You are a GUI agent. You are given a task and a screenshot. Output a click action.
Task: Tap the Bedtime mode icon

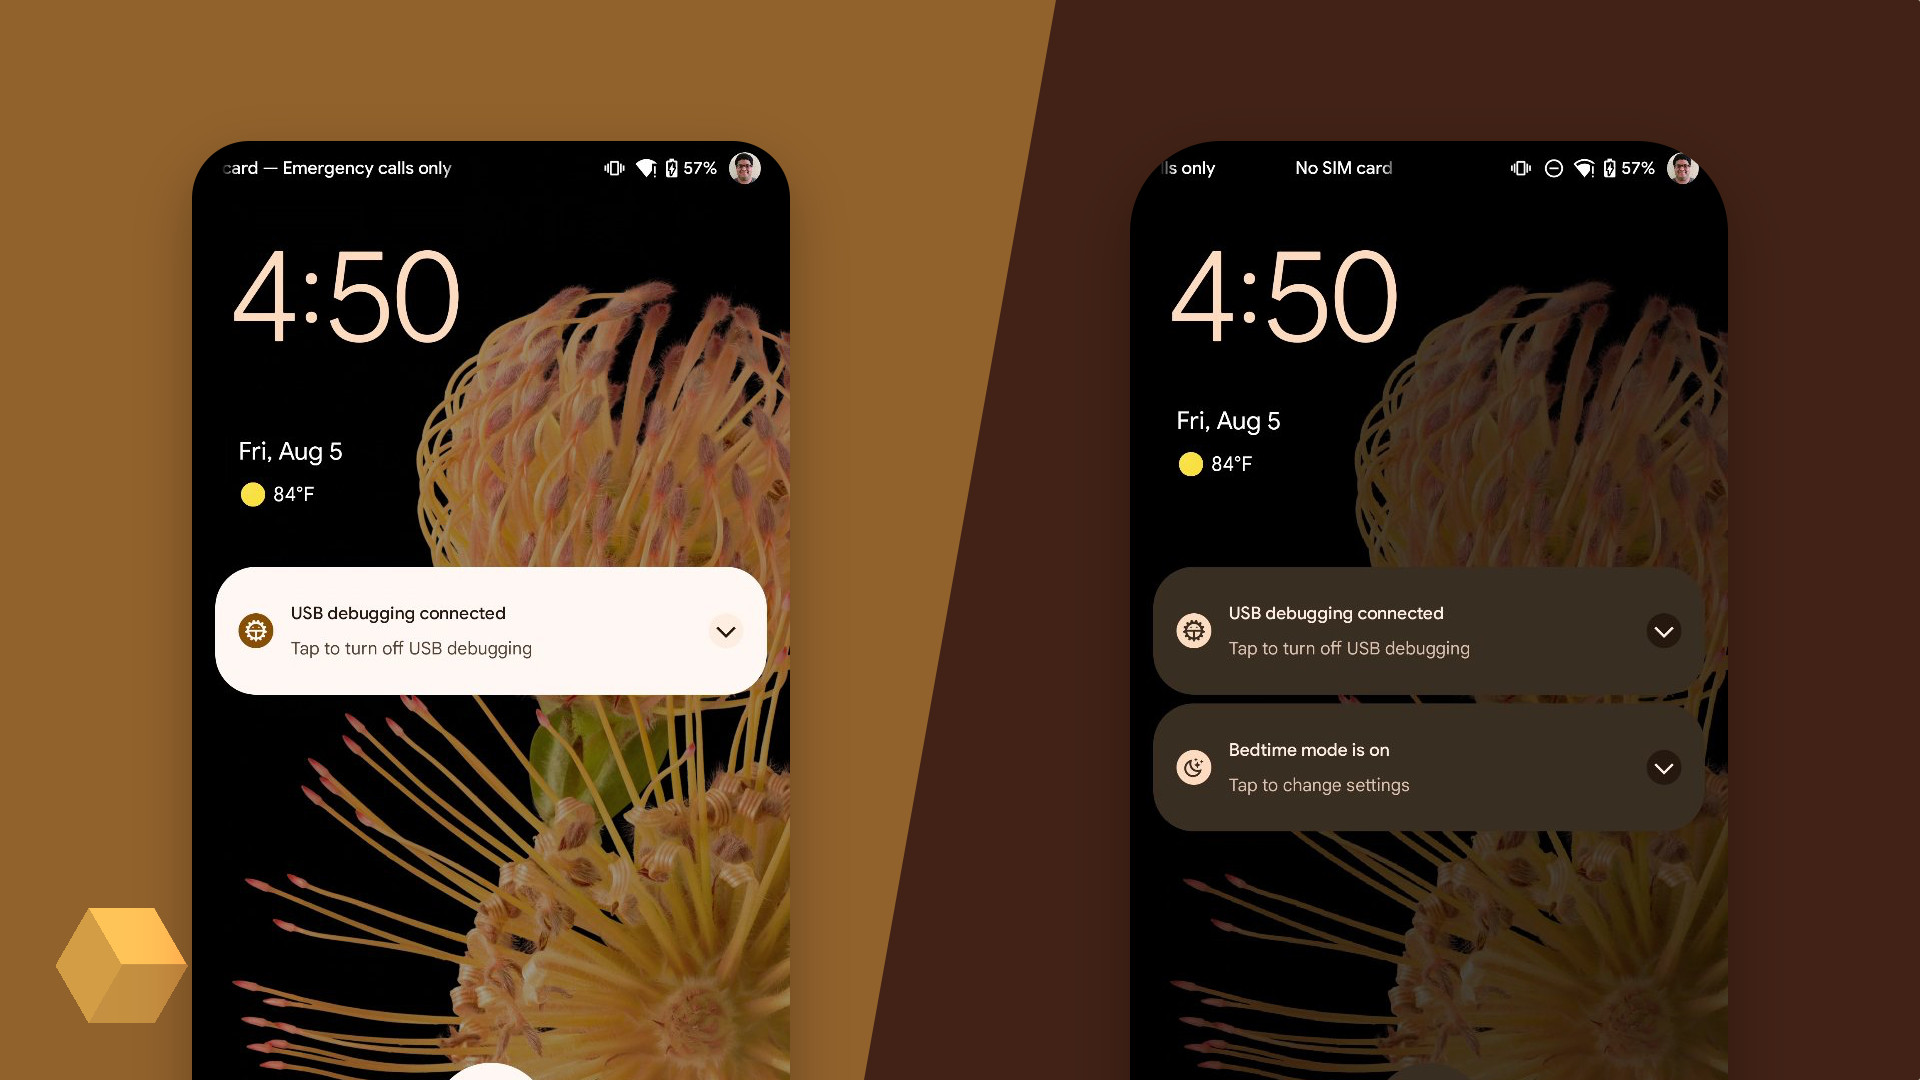point(1191,767)
